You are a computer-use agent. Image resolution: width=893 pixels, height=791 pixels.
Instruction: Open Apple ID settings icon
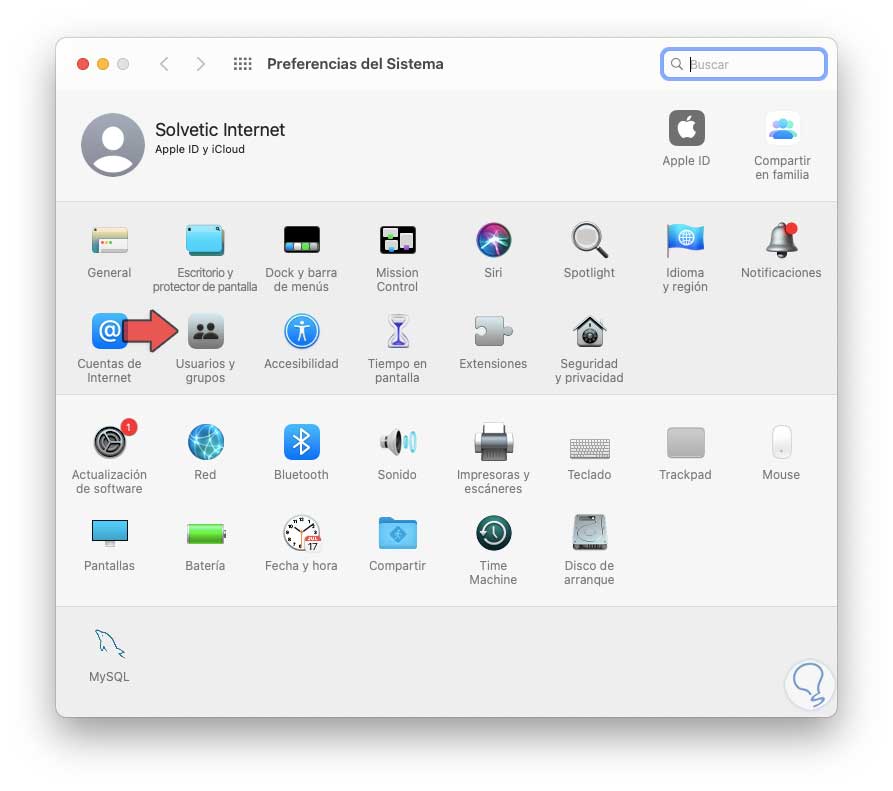point(686,128)
